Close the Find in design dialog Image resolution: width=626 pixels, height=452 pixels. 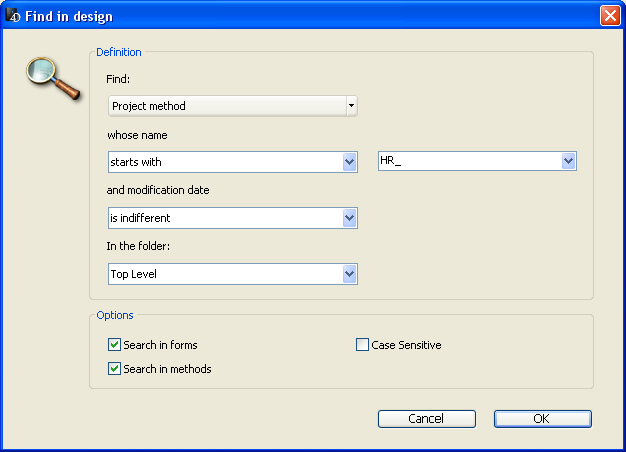(x=609, y=16)
